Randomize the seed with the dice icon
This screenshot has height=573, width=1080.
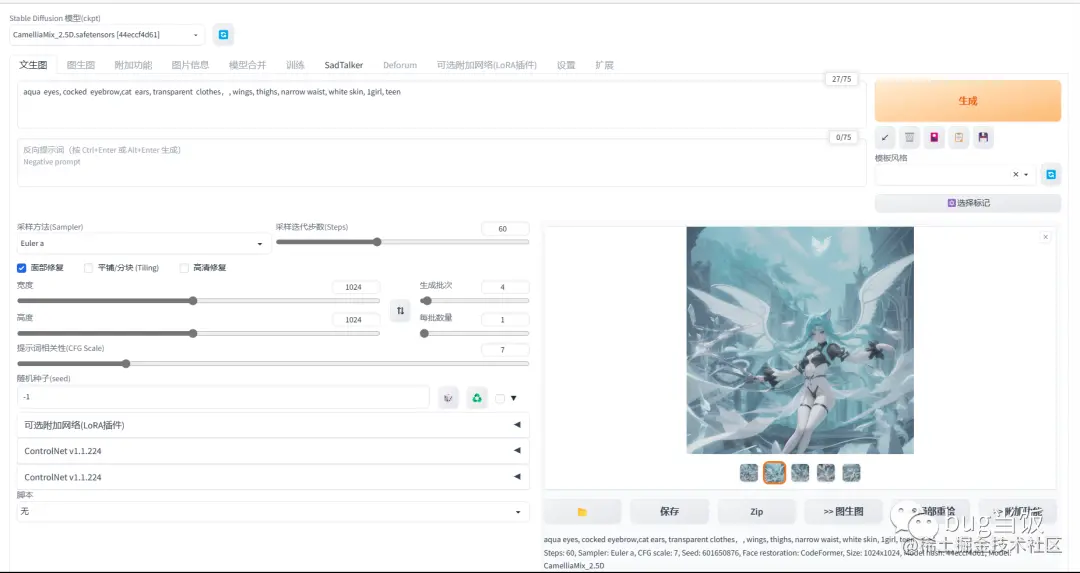click(x=448, y=397)
